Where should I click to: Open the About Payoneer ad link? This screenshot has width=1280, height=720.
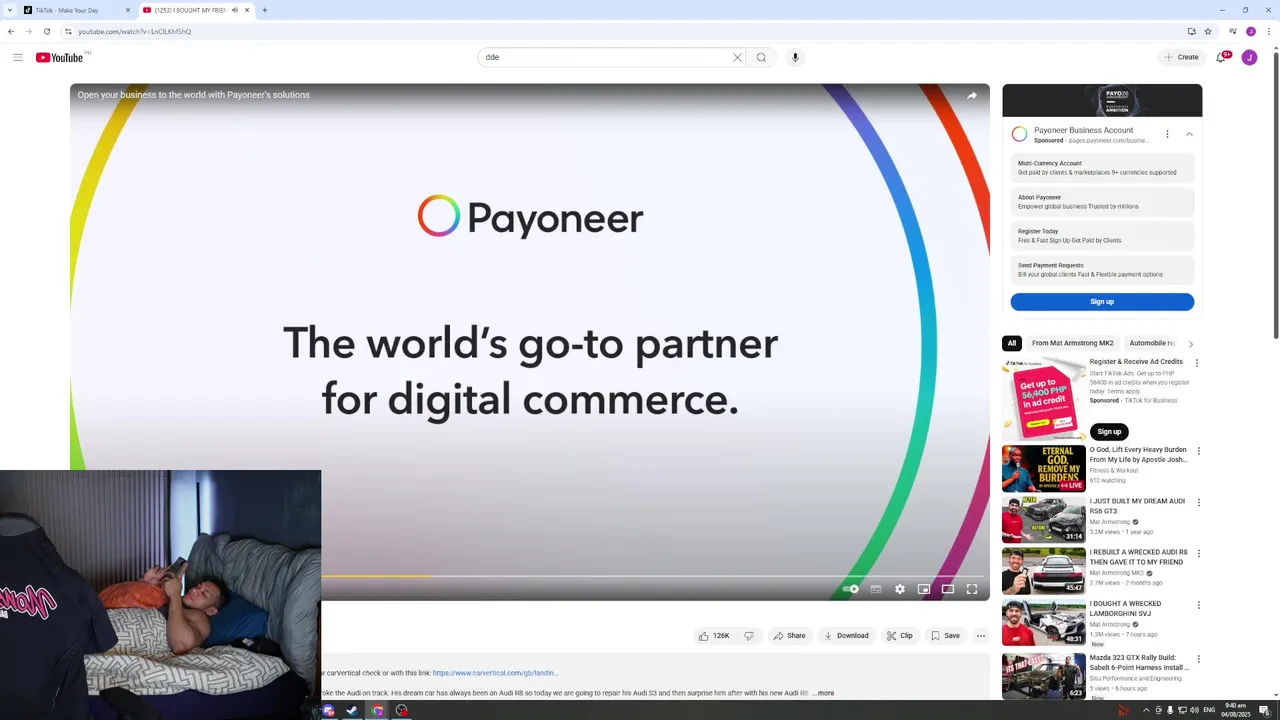click(x=1102, y=202)
